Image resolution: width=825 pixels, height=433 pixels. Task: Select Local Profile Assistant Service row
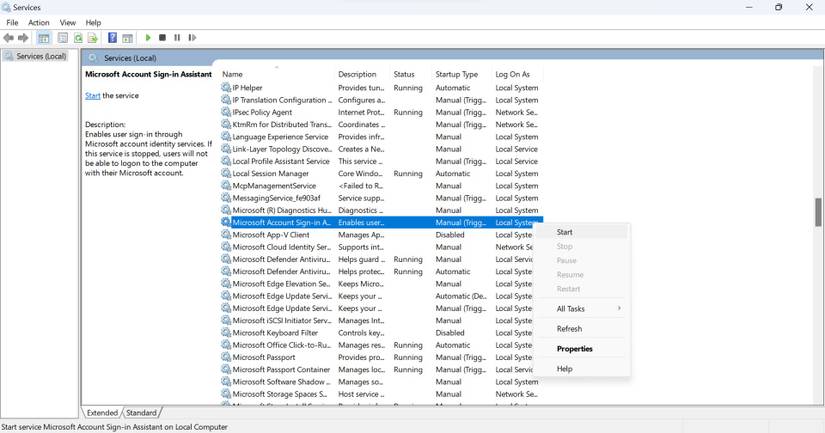381,161
